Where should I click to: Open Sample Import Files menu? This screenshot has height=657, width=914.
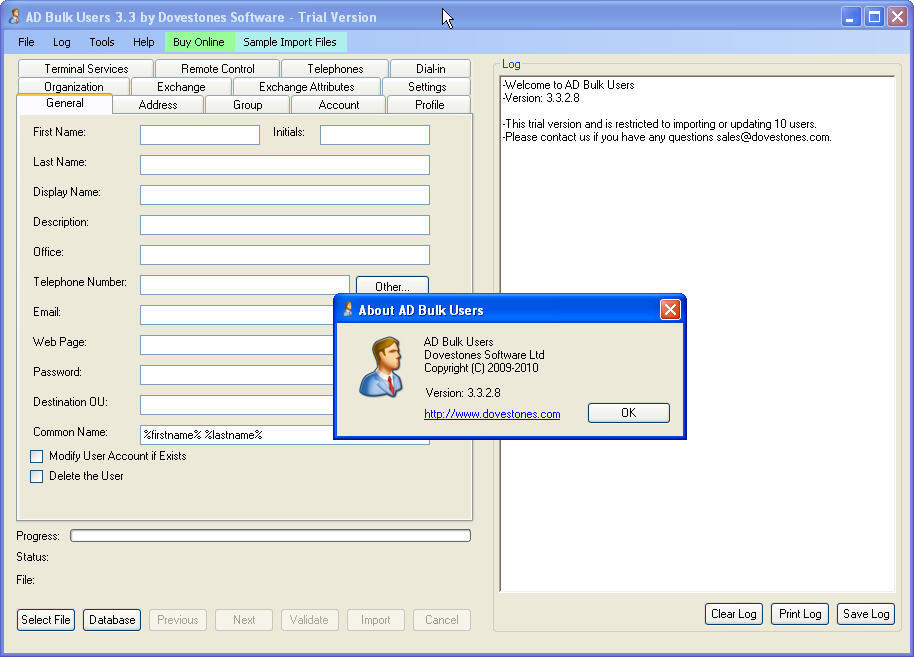[x=290, y=42]
